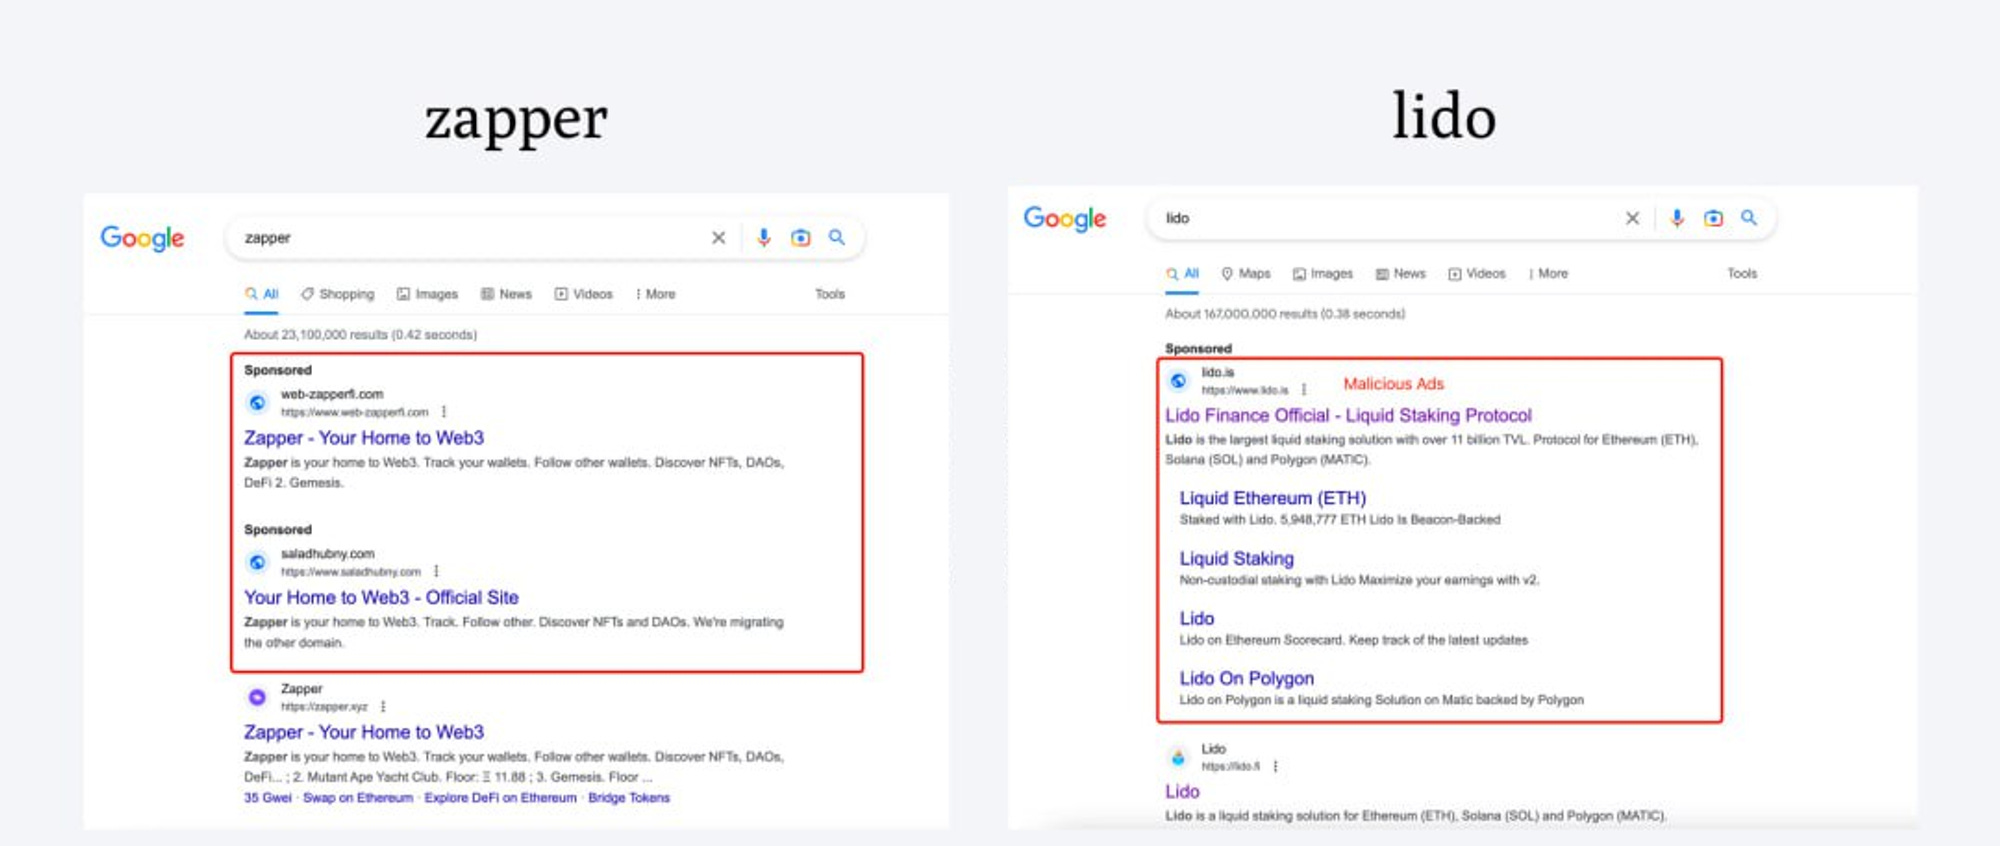This screenshot has width=2000, height=846.
Task: Open the Images tab in lido results
Action: click(1323, 273)
